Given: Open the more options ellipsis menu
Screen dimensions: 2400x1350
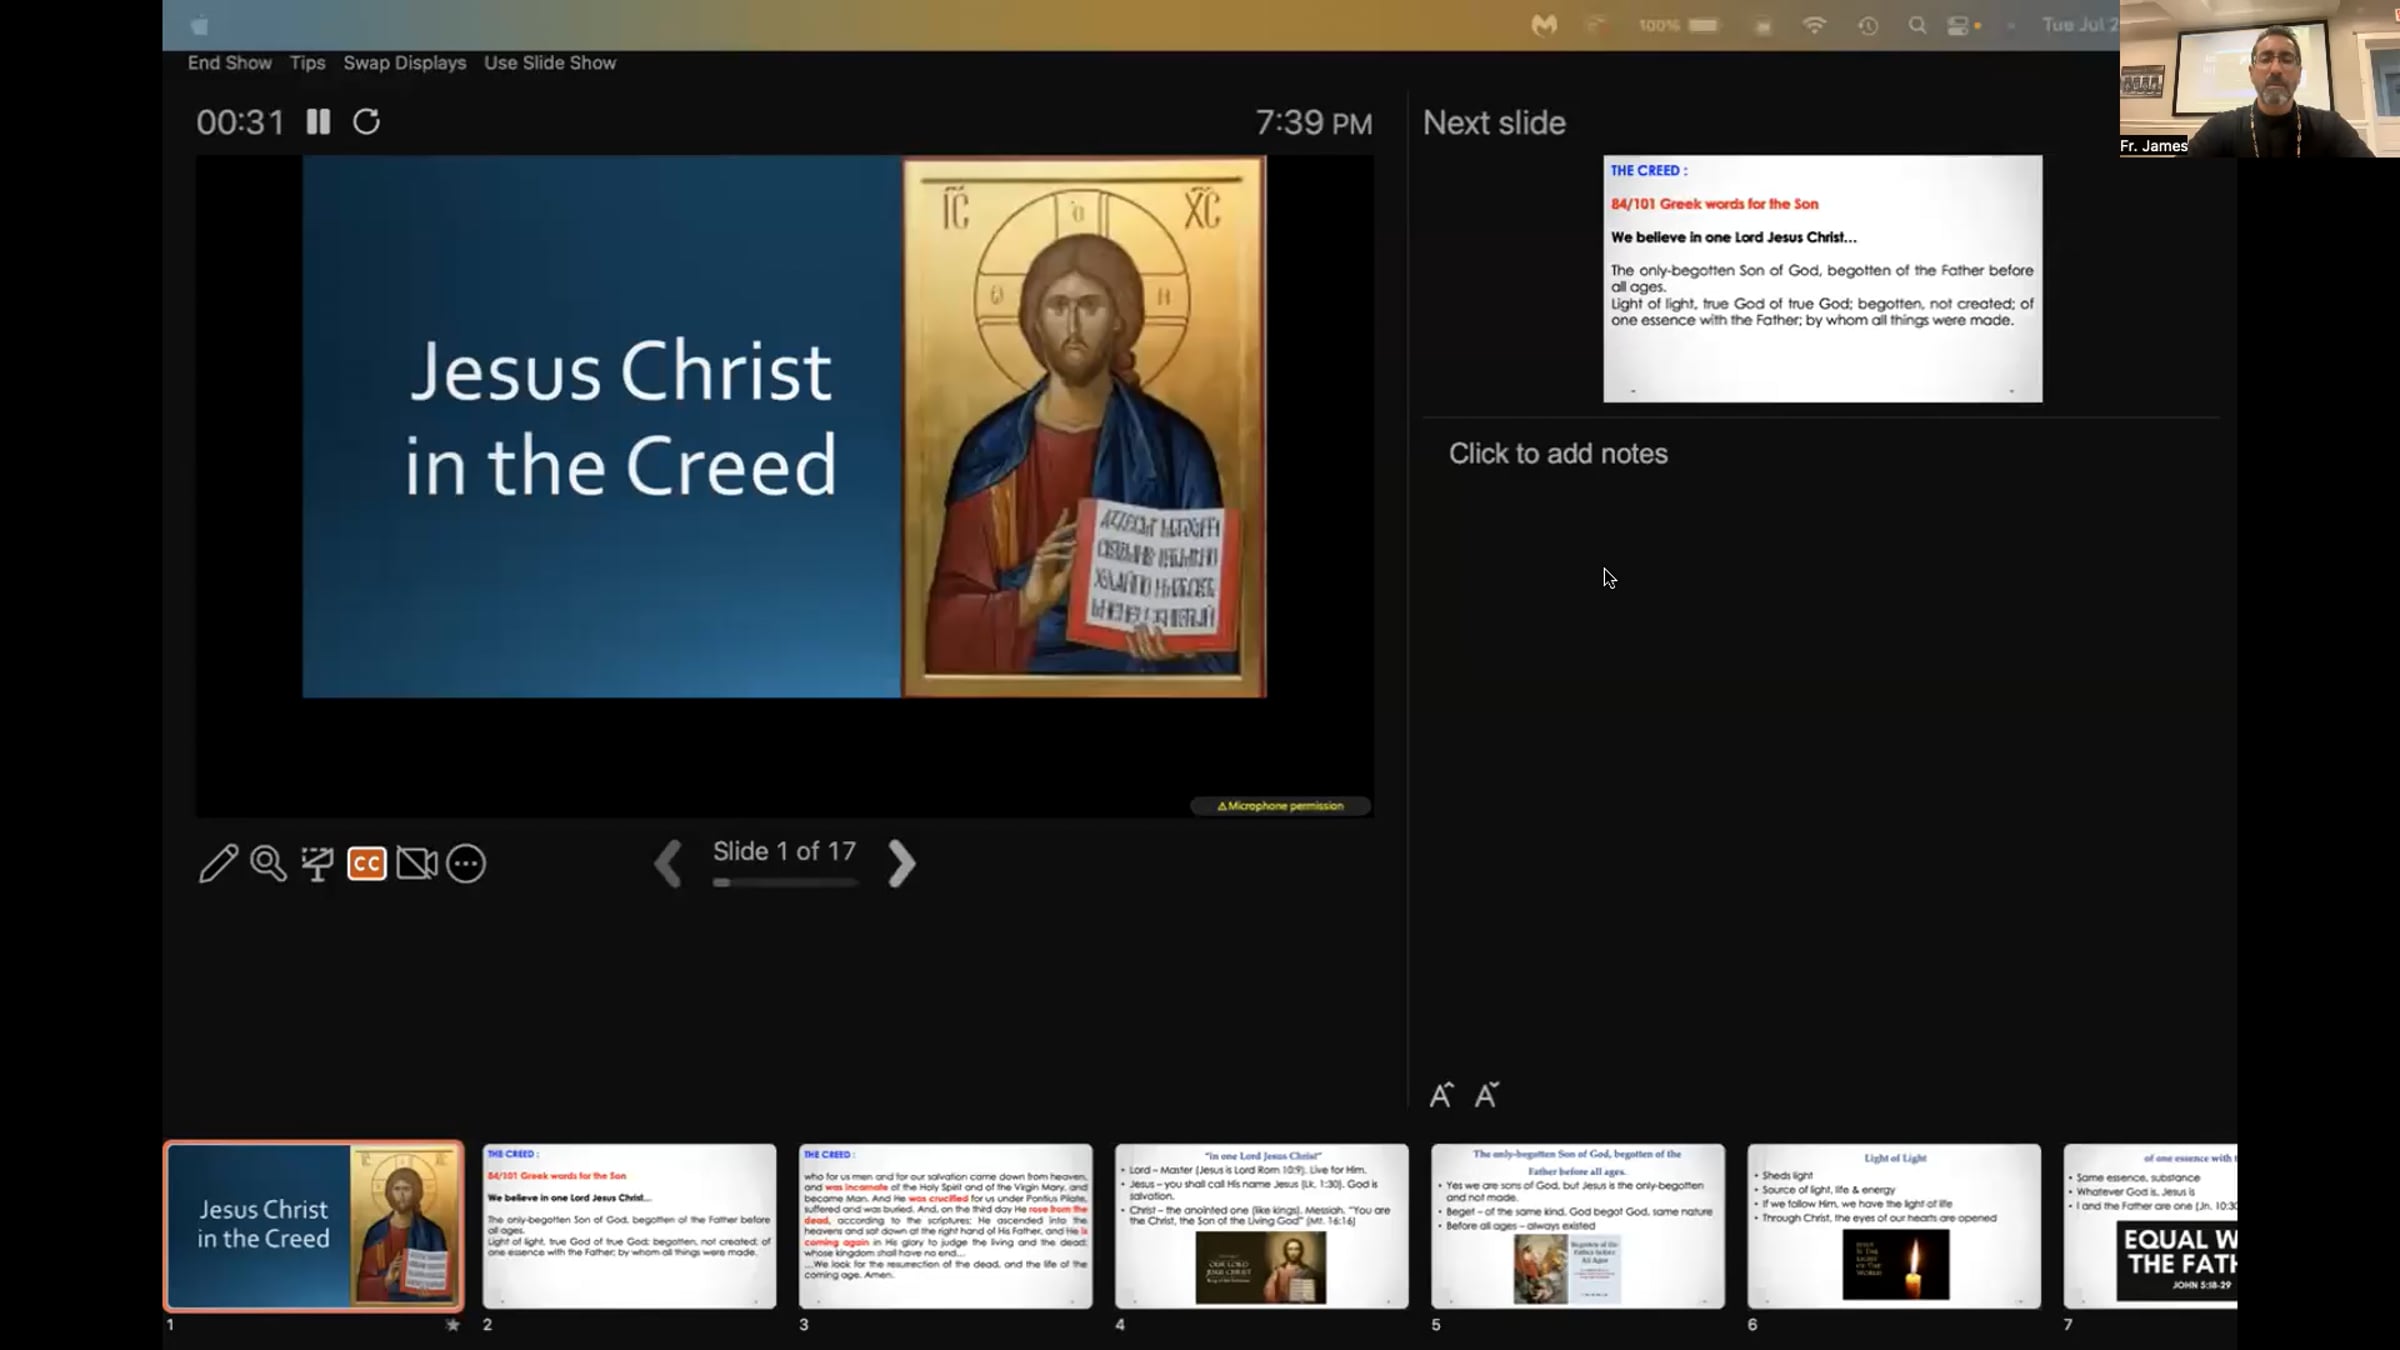Looking at the screenshot, I should (x=466, y=864).
